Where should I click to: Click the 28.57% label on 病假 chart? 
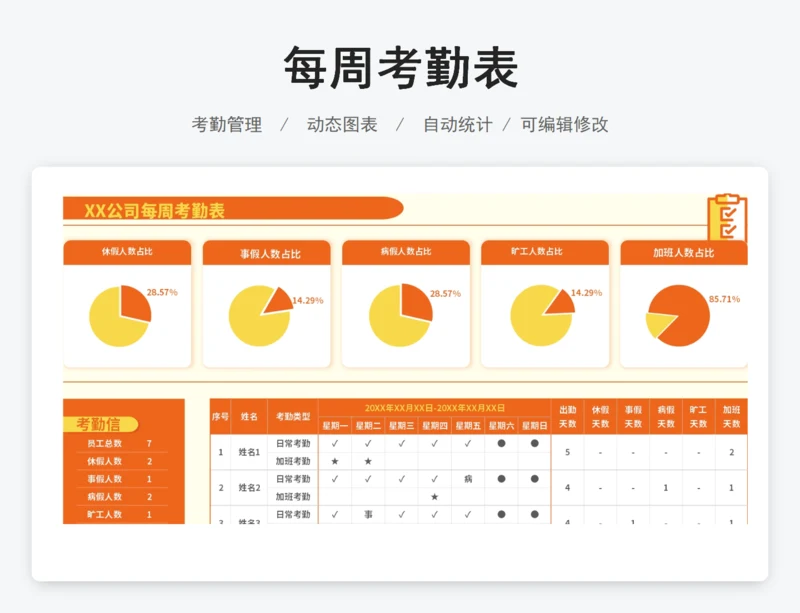445,294
